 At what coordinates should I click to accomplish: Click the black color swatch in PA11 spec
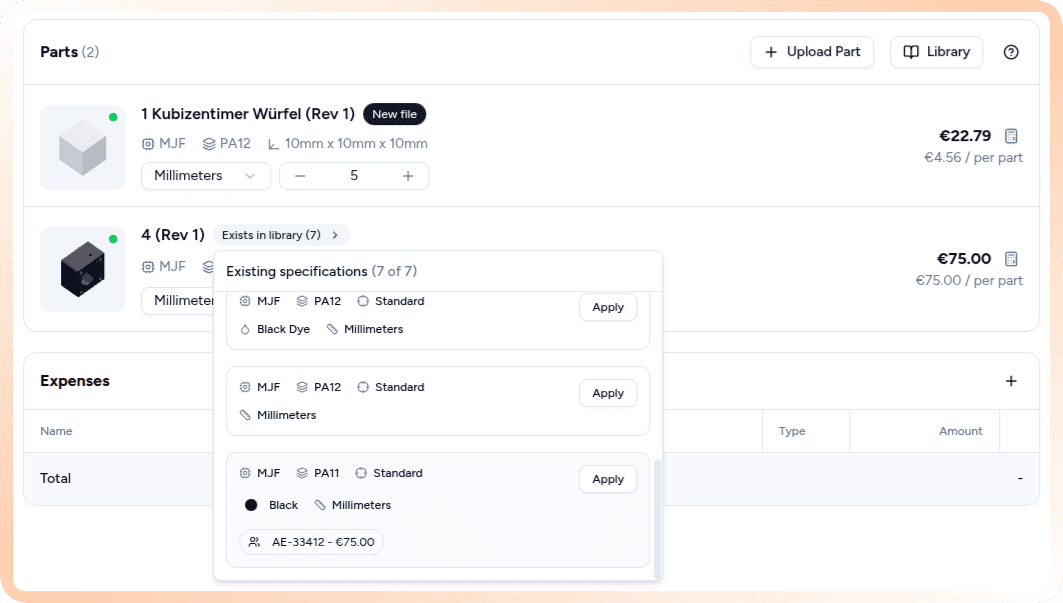(251, 505)
